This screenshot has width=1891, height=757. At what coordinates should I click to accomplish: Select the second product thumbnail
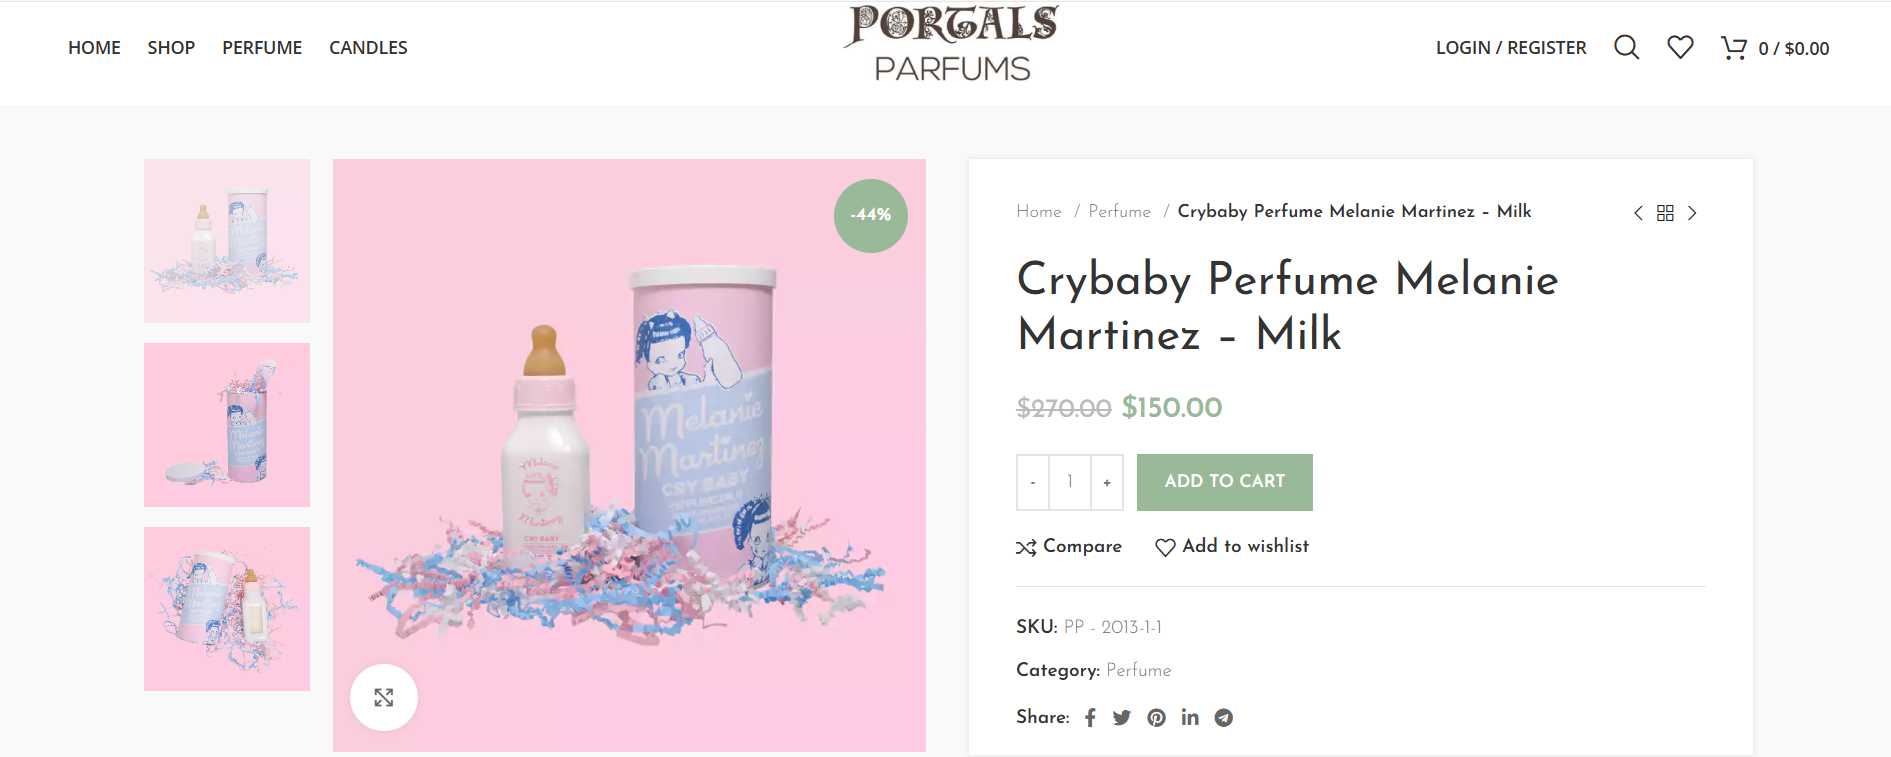227,424
